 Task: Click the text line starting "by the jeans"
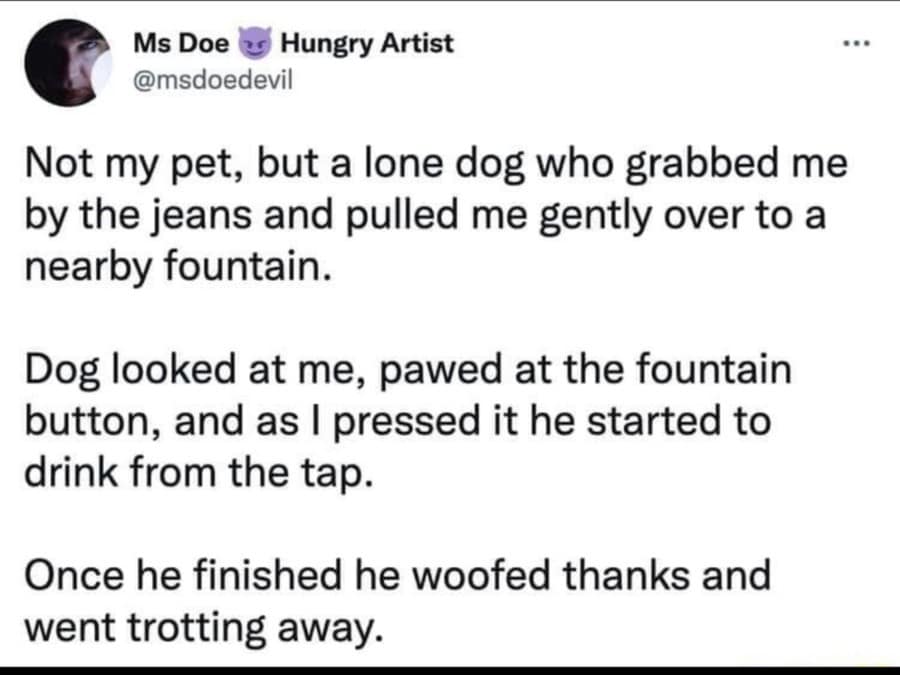425,217
